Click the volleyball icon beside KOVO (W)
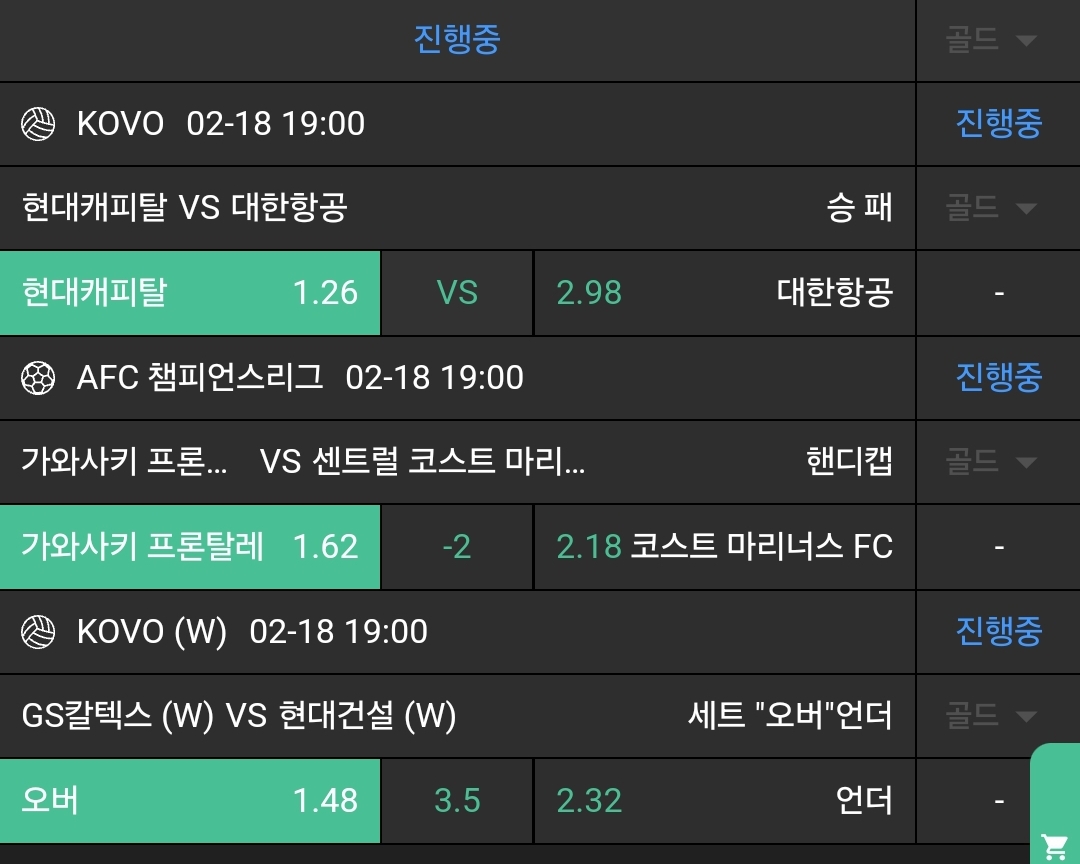Image resolution: width=1080 pixels, height=864 pixels. point(38,632)
